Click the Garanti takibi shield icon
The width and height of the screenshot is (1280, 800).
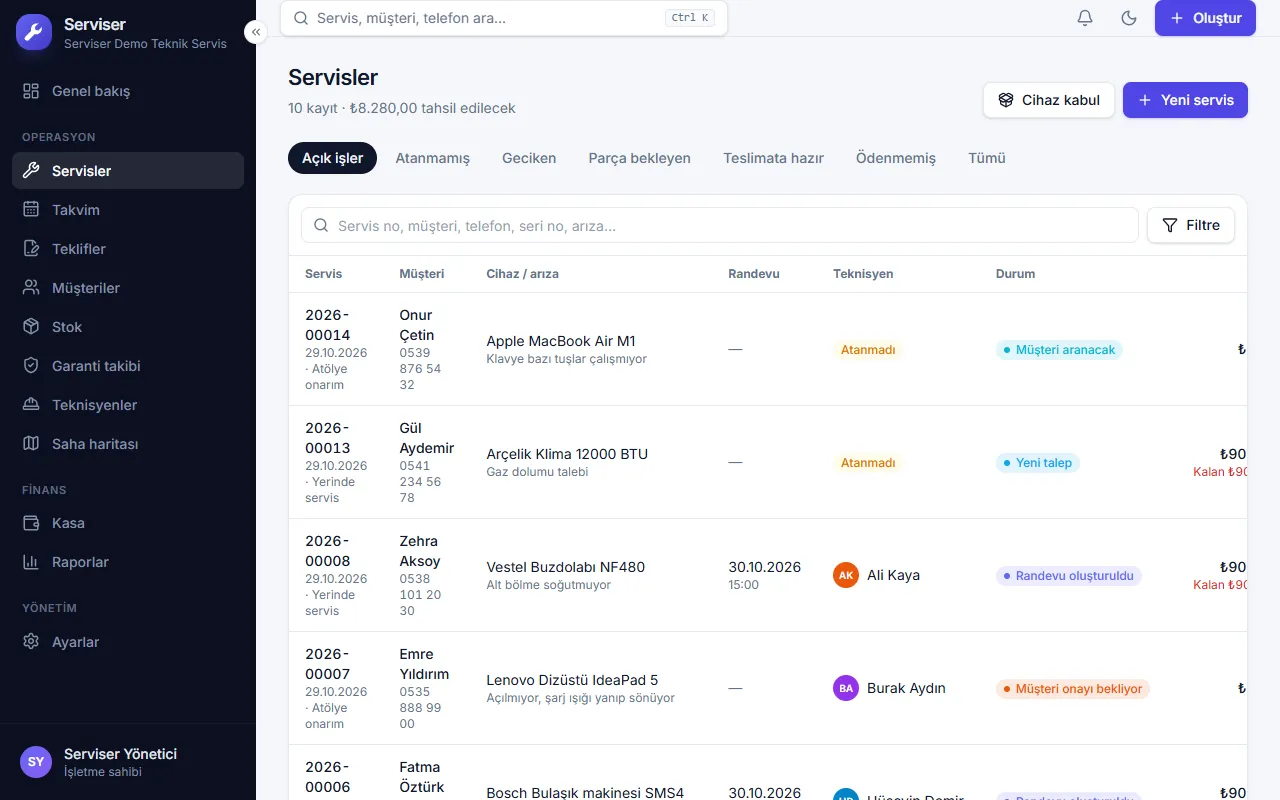point(32,366)
